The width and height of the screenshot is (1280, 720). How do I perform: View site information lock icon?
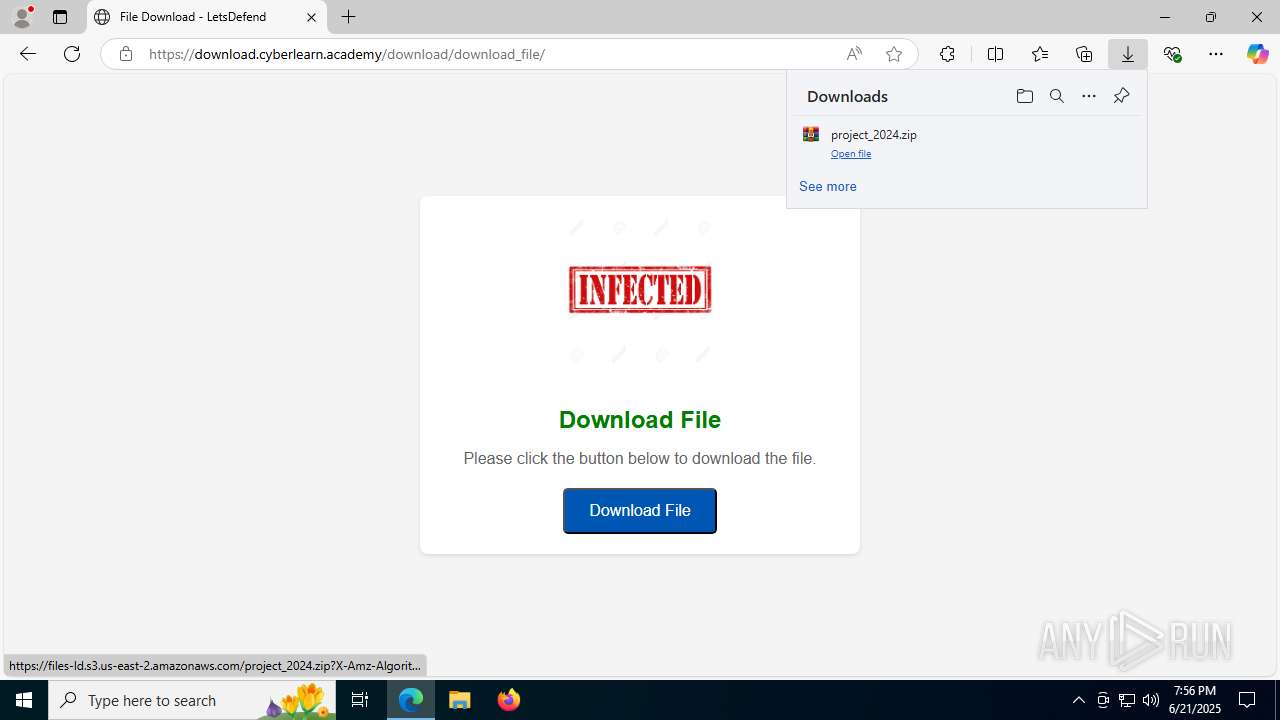pyautogui.click(x=125, y=54)
